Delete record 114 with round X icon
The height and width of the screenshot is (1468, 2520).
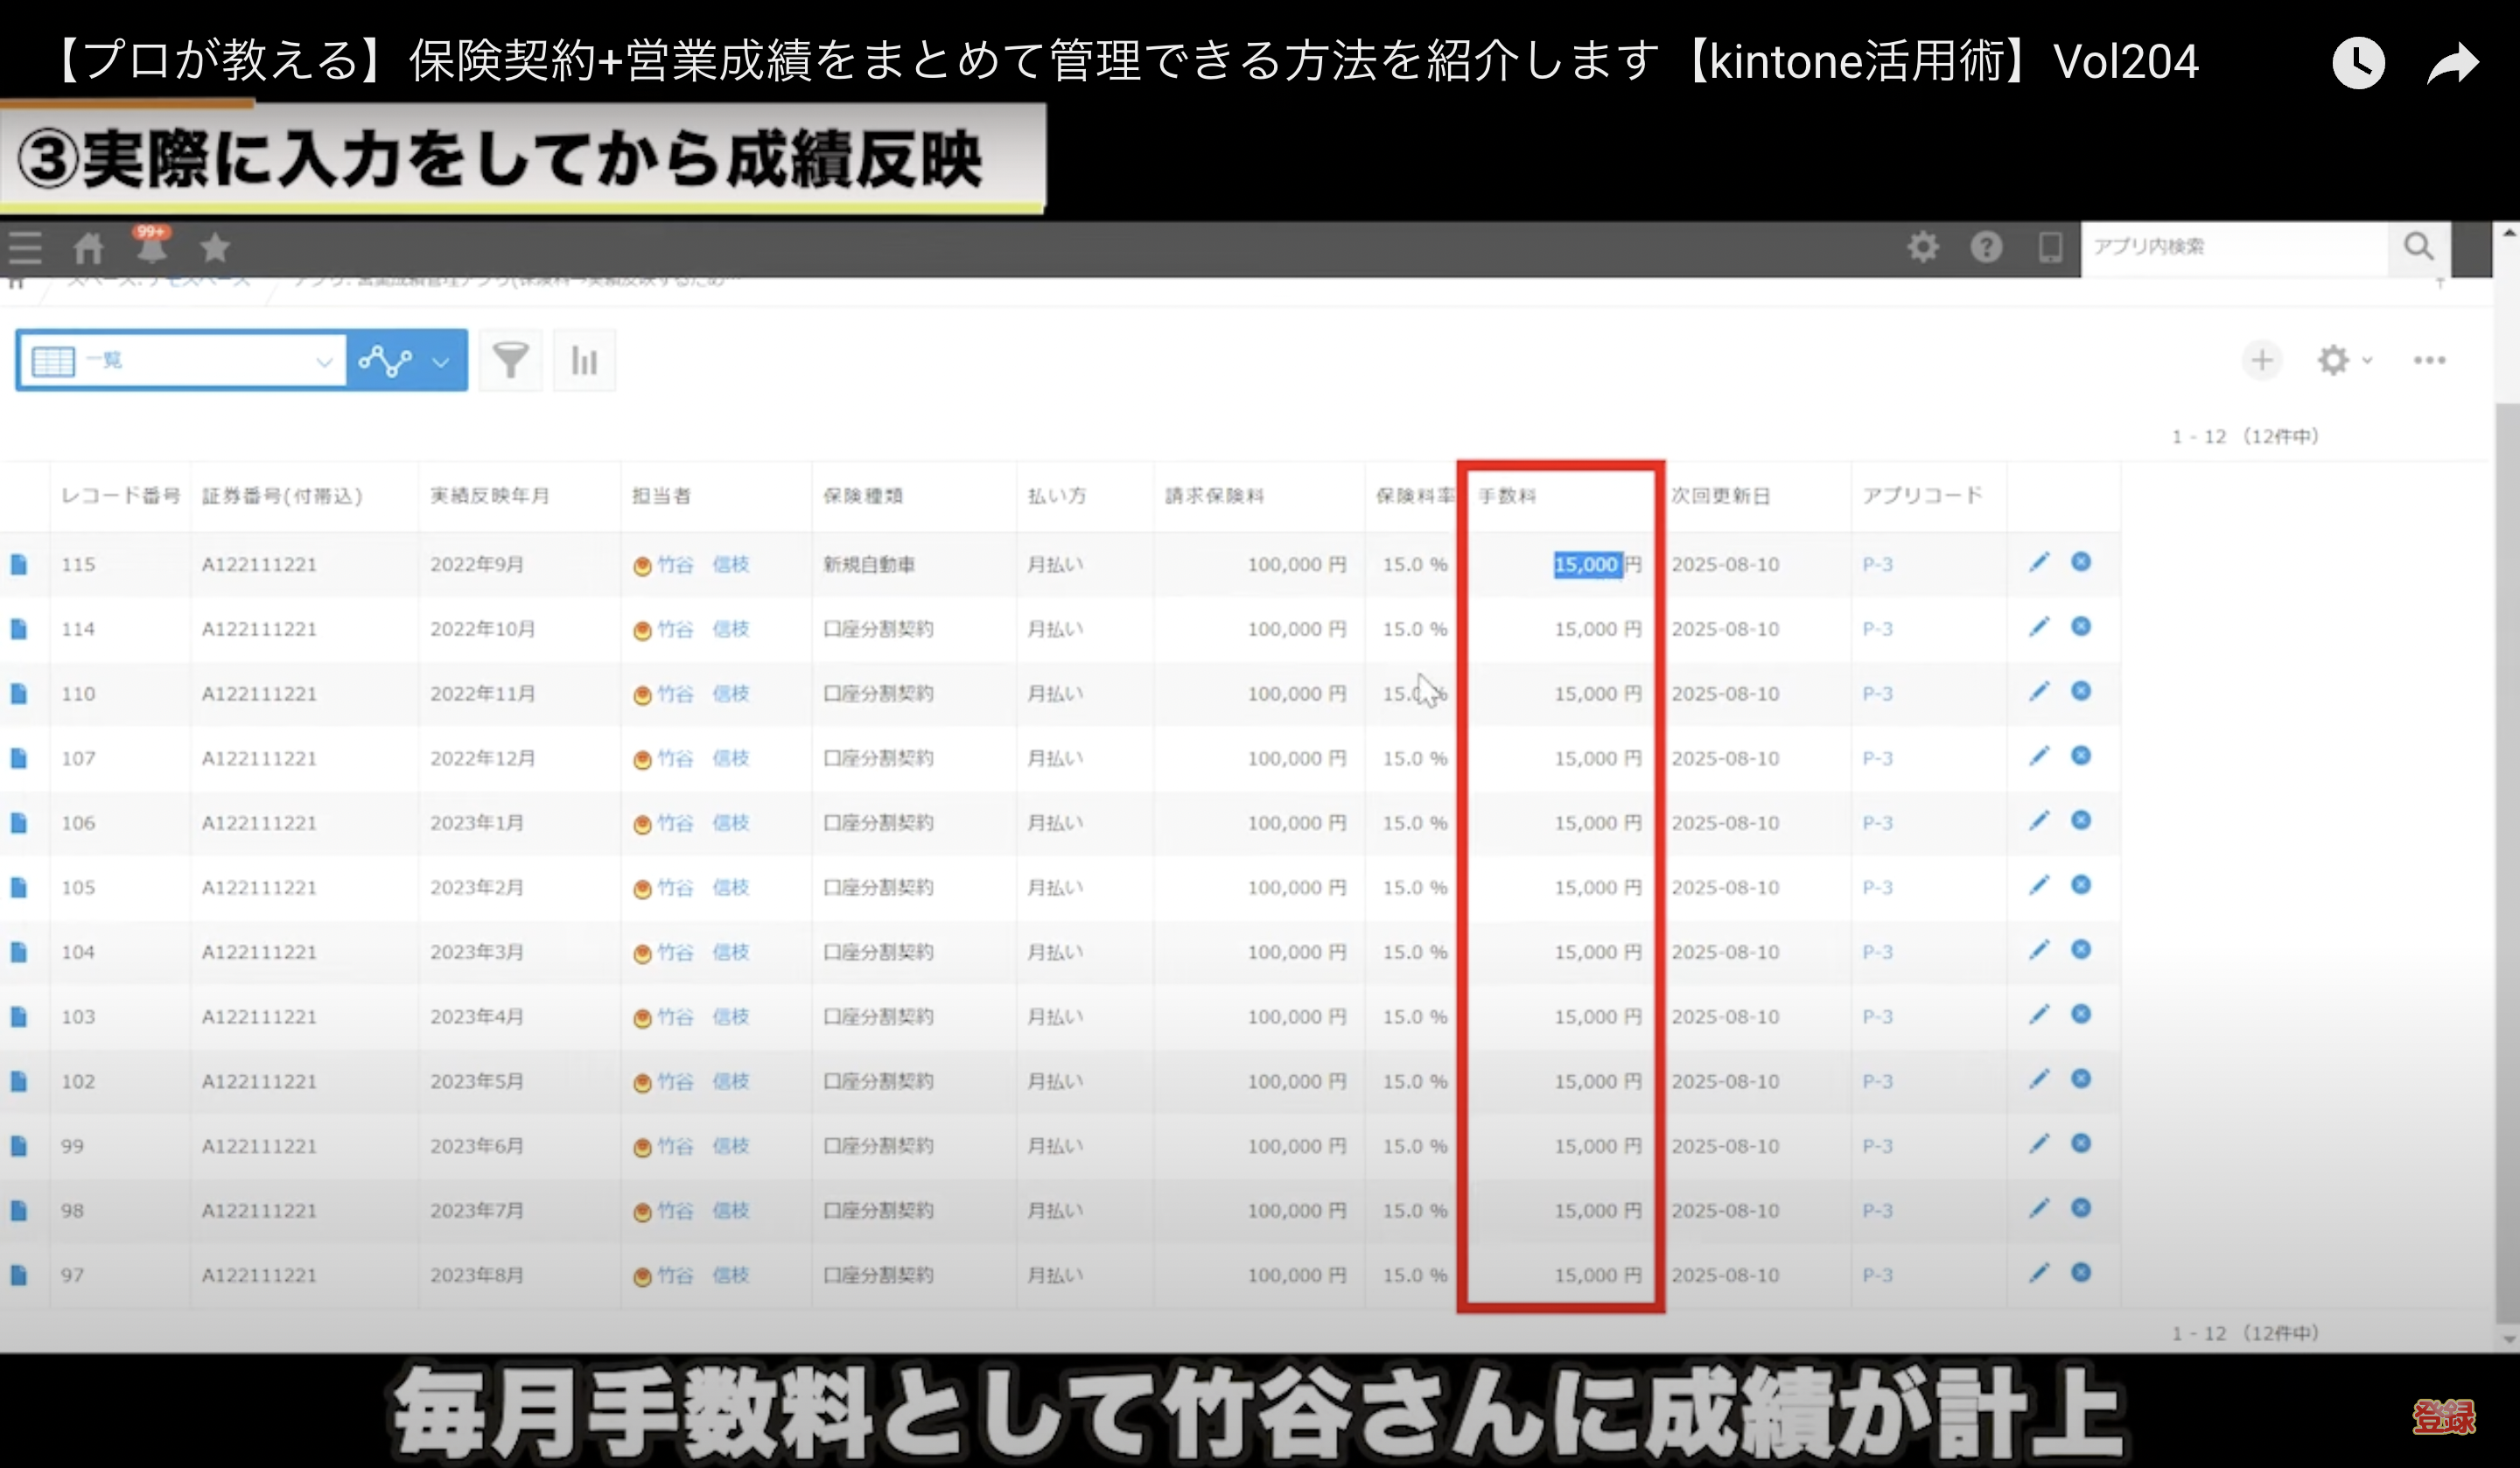tap(2081, 627)
